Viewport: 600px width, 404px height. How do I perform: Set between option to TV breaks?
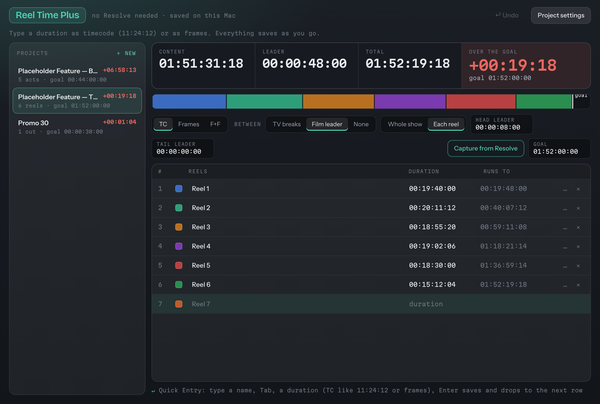[x=287, y=124]
